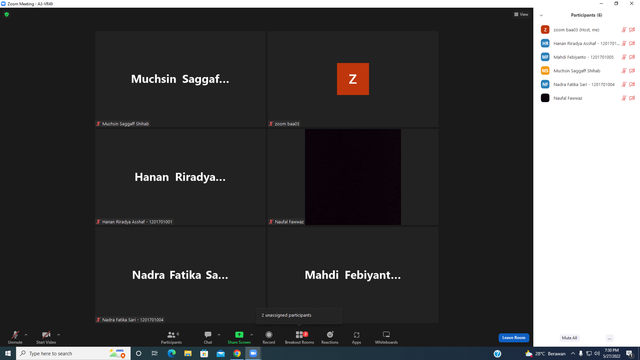The image size is (640, 360).
Task: Click video-off icon for Mahdi Febiyanto
Action: [x=632, y=57]
